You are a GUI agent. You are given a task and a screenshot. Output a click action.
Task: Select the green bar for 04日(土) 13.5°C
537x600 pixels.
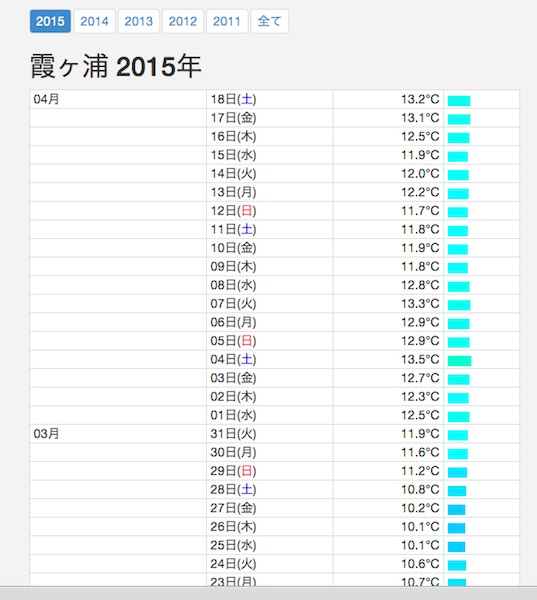click(x=459, y=361)
